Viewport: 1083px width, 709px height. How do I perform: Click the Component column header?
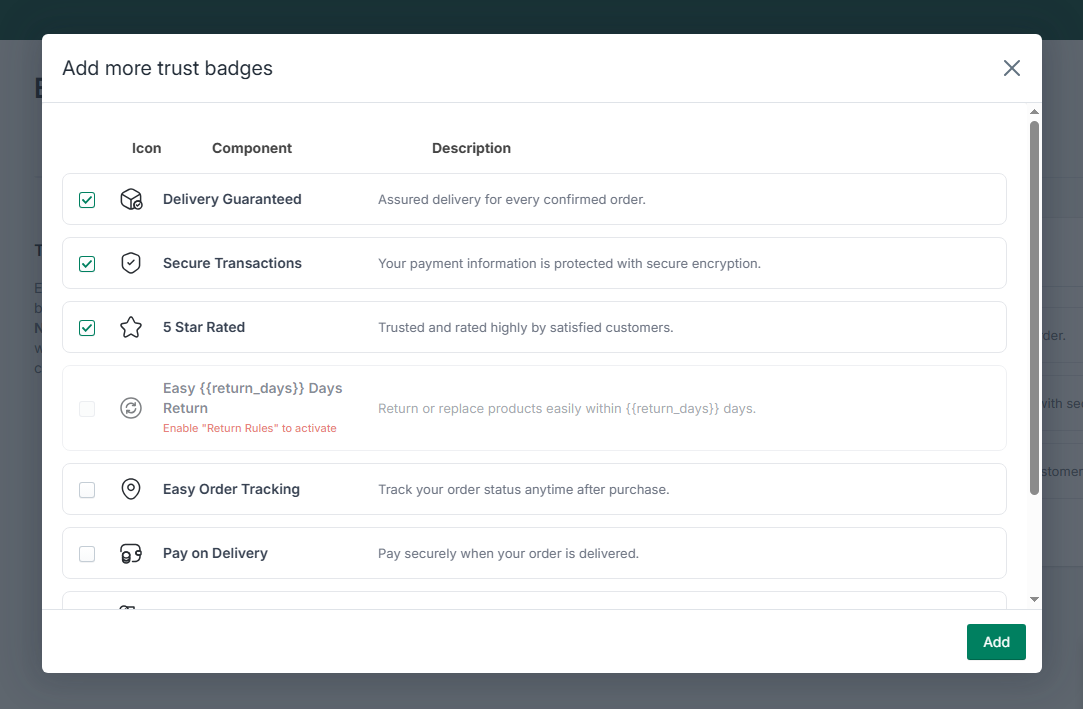[251, 147]
